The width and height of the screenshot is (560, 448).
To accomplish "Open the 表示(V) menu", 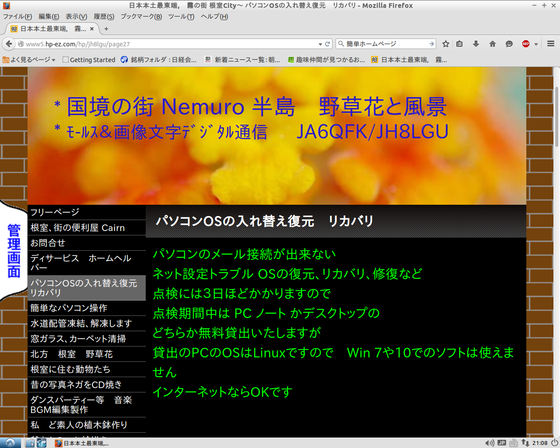I will (76, 16).
